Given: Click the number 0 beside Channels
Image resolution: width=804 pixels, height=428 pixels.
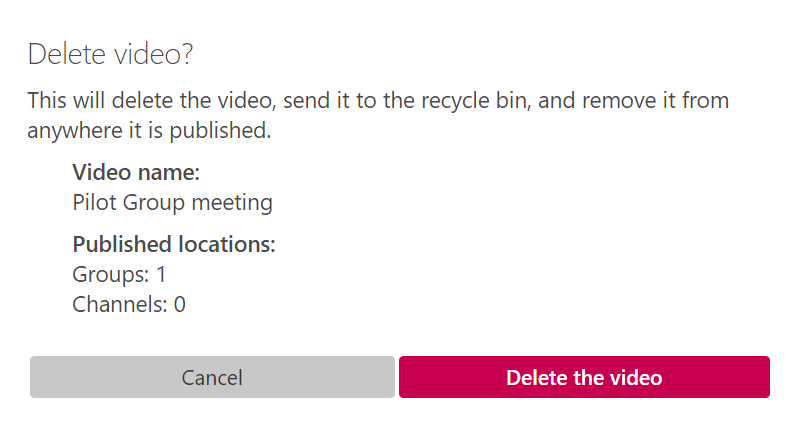Looking at the screenshot, I should click(180, 304).
